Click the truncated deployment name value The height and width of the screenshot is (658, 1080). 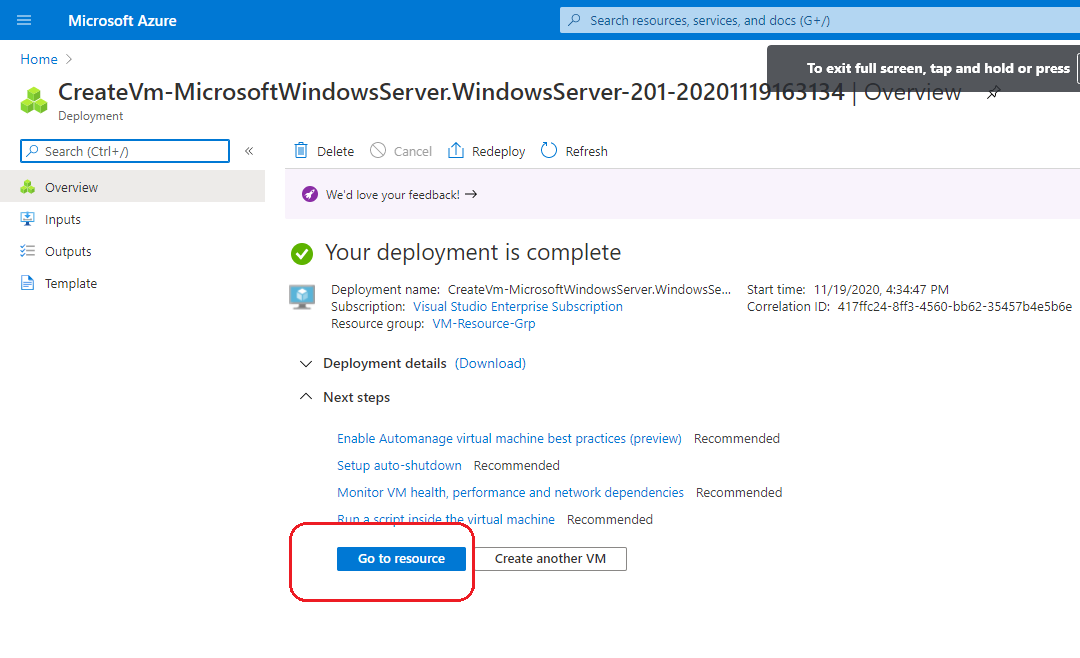(x=590, y=289)
